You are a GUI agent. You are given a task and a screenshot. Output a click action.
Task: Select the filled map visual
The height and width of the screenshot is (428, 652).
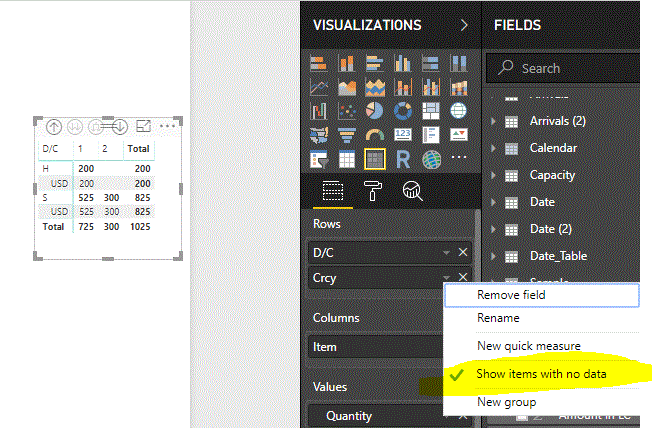(x=319, y=135)
